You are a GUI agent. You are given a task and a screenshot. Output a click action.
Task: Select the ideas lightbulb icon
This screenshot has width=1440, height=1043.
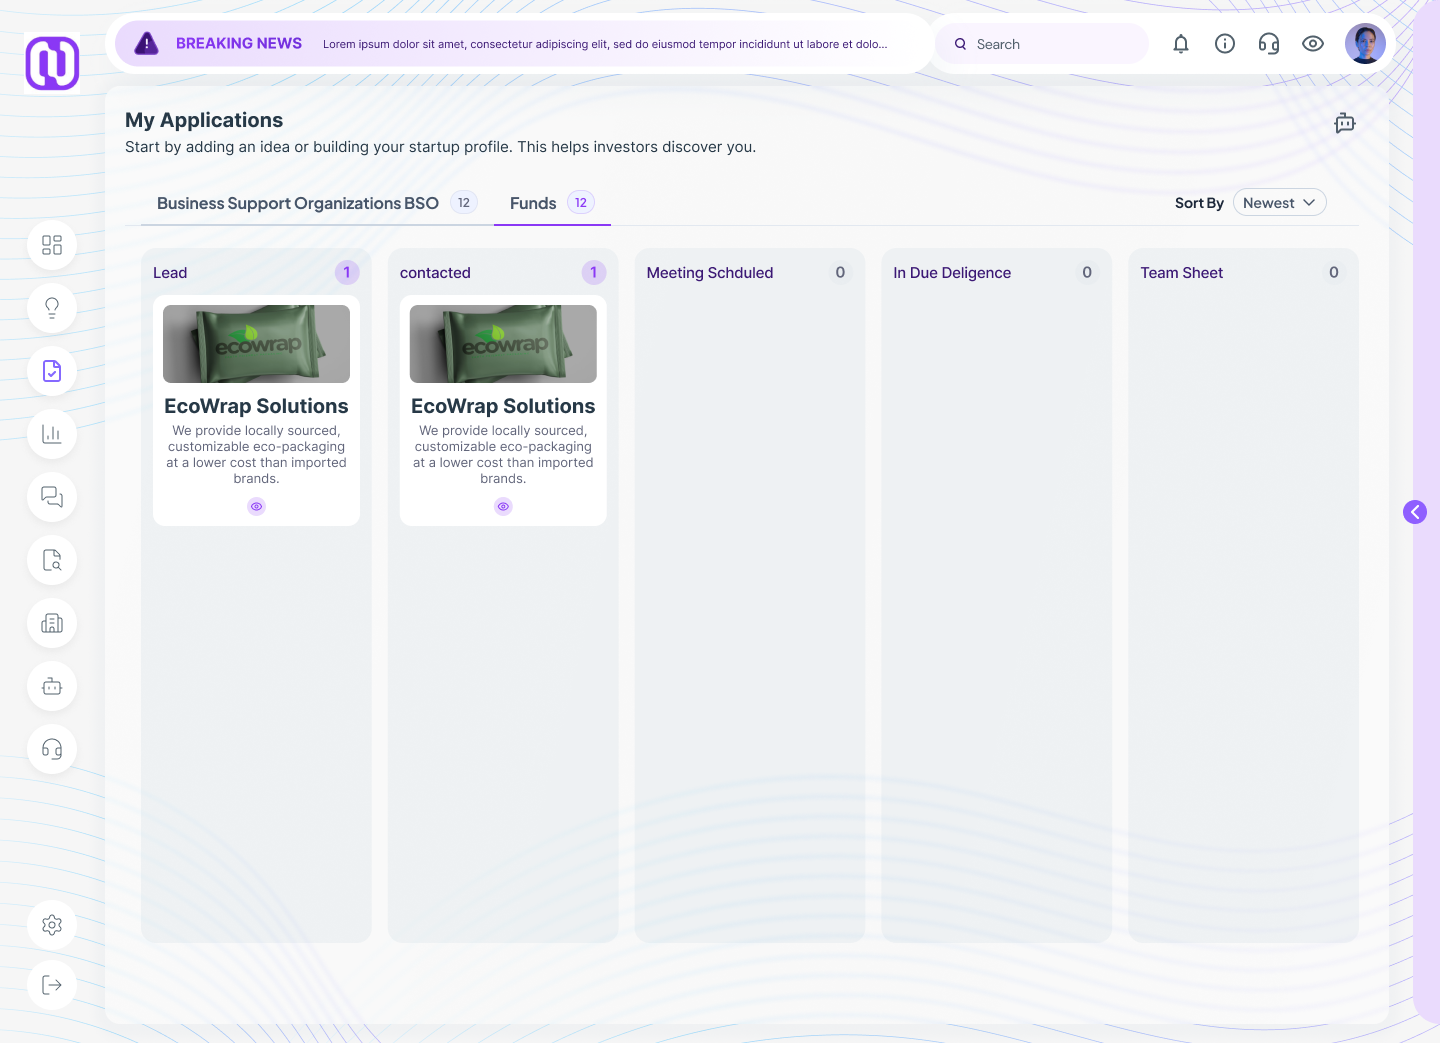point(52,307)
